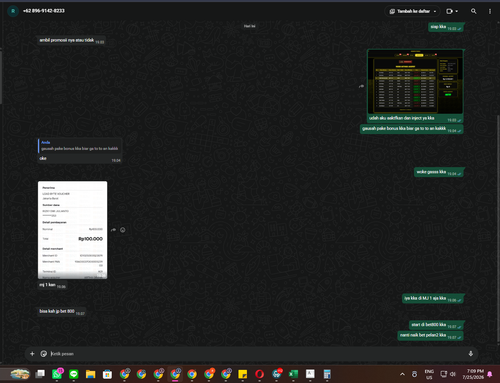Forward the payment receipt image
The width and height of the screenshot is (500, 383).
click(114, 230)
